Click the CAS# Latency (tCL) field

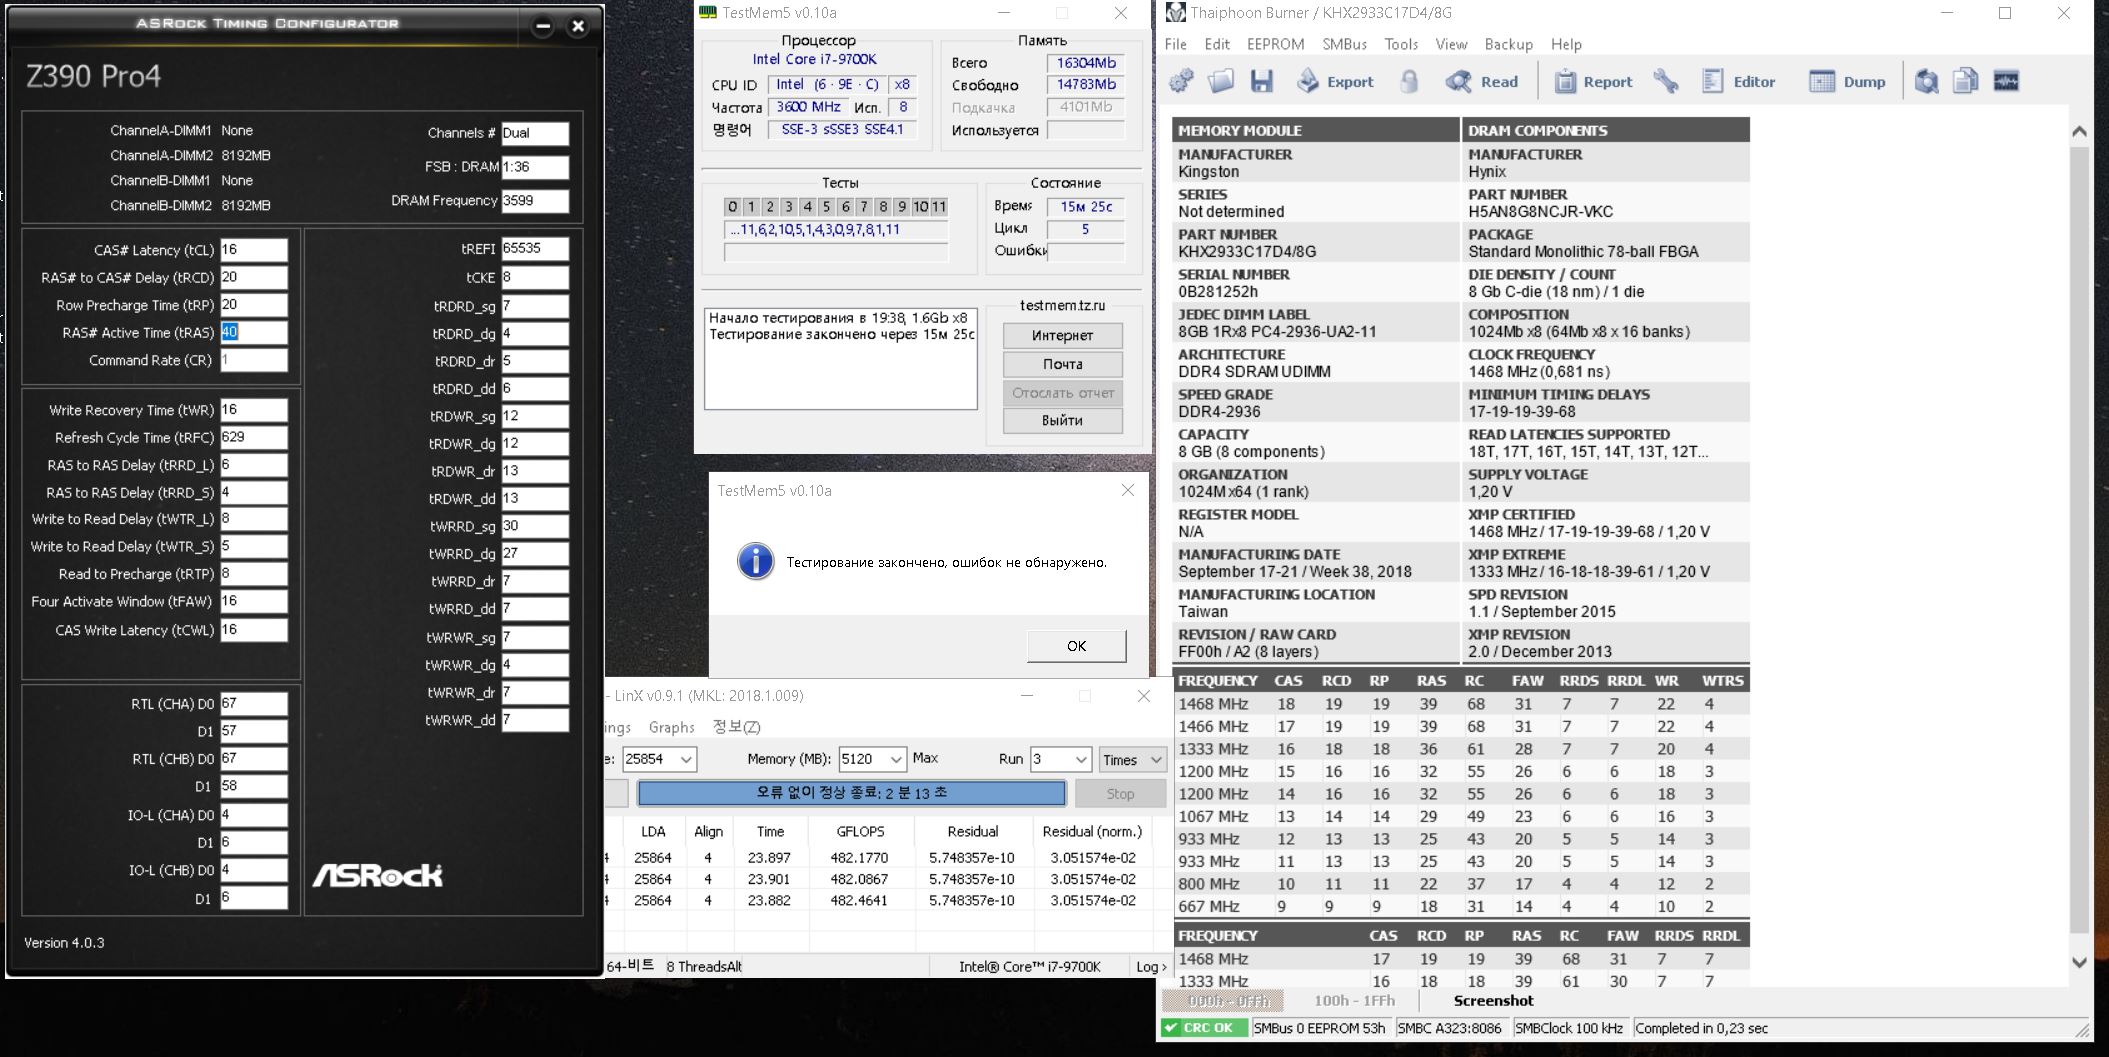click(x=253, y=250)
